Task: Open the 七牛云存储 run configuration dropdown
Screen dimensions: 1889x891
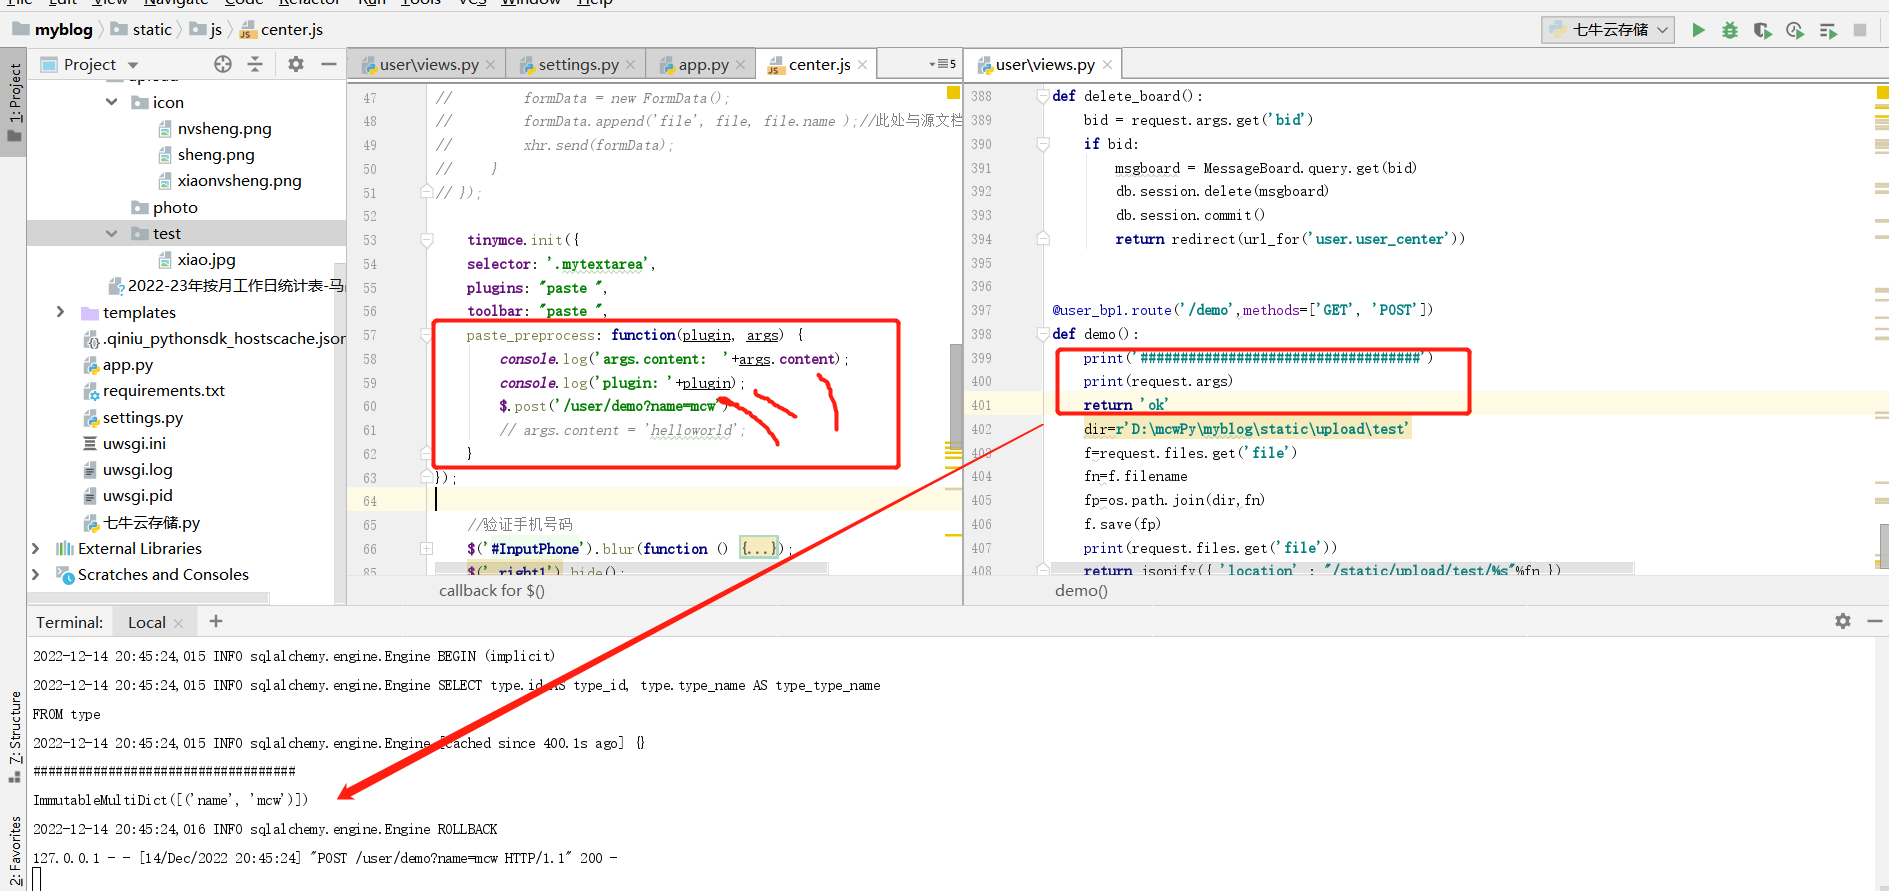Action: [x=1608, y=30]
